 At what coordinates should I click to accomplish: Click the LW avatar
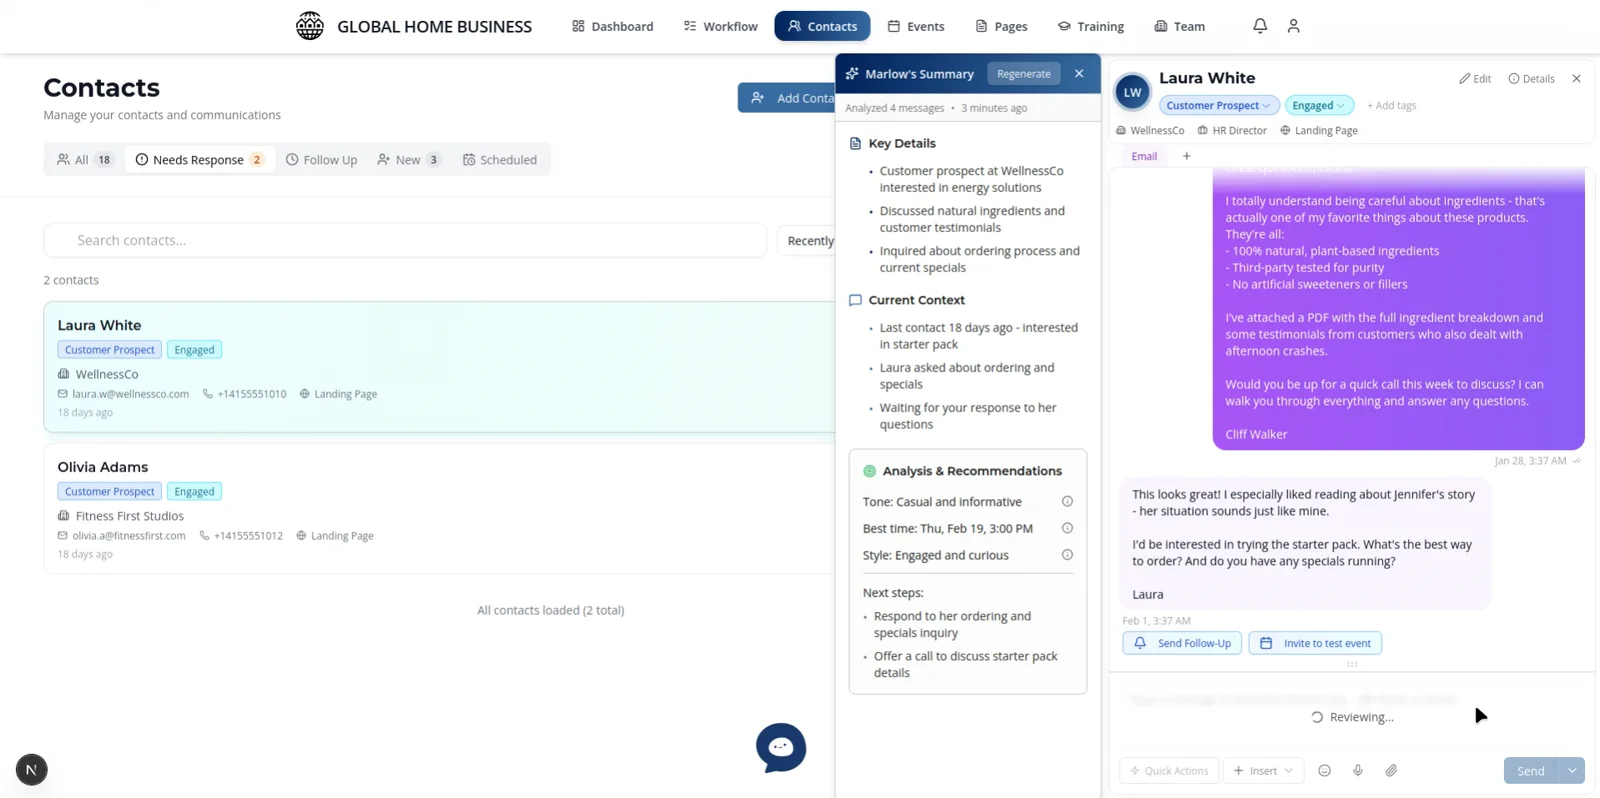pos(1132,92)
